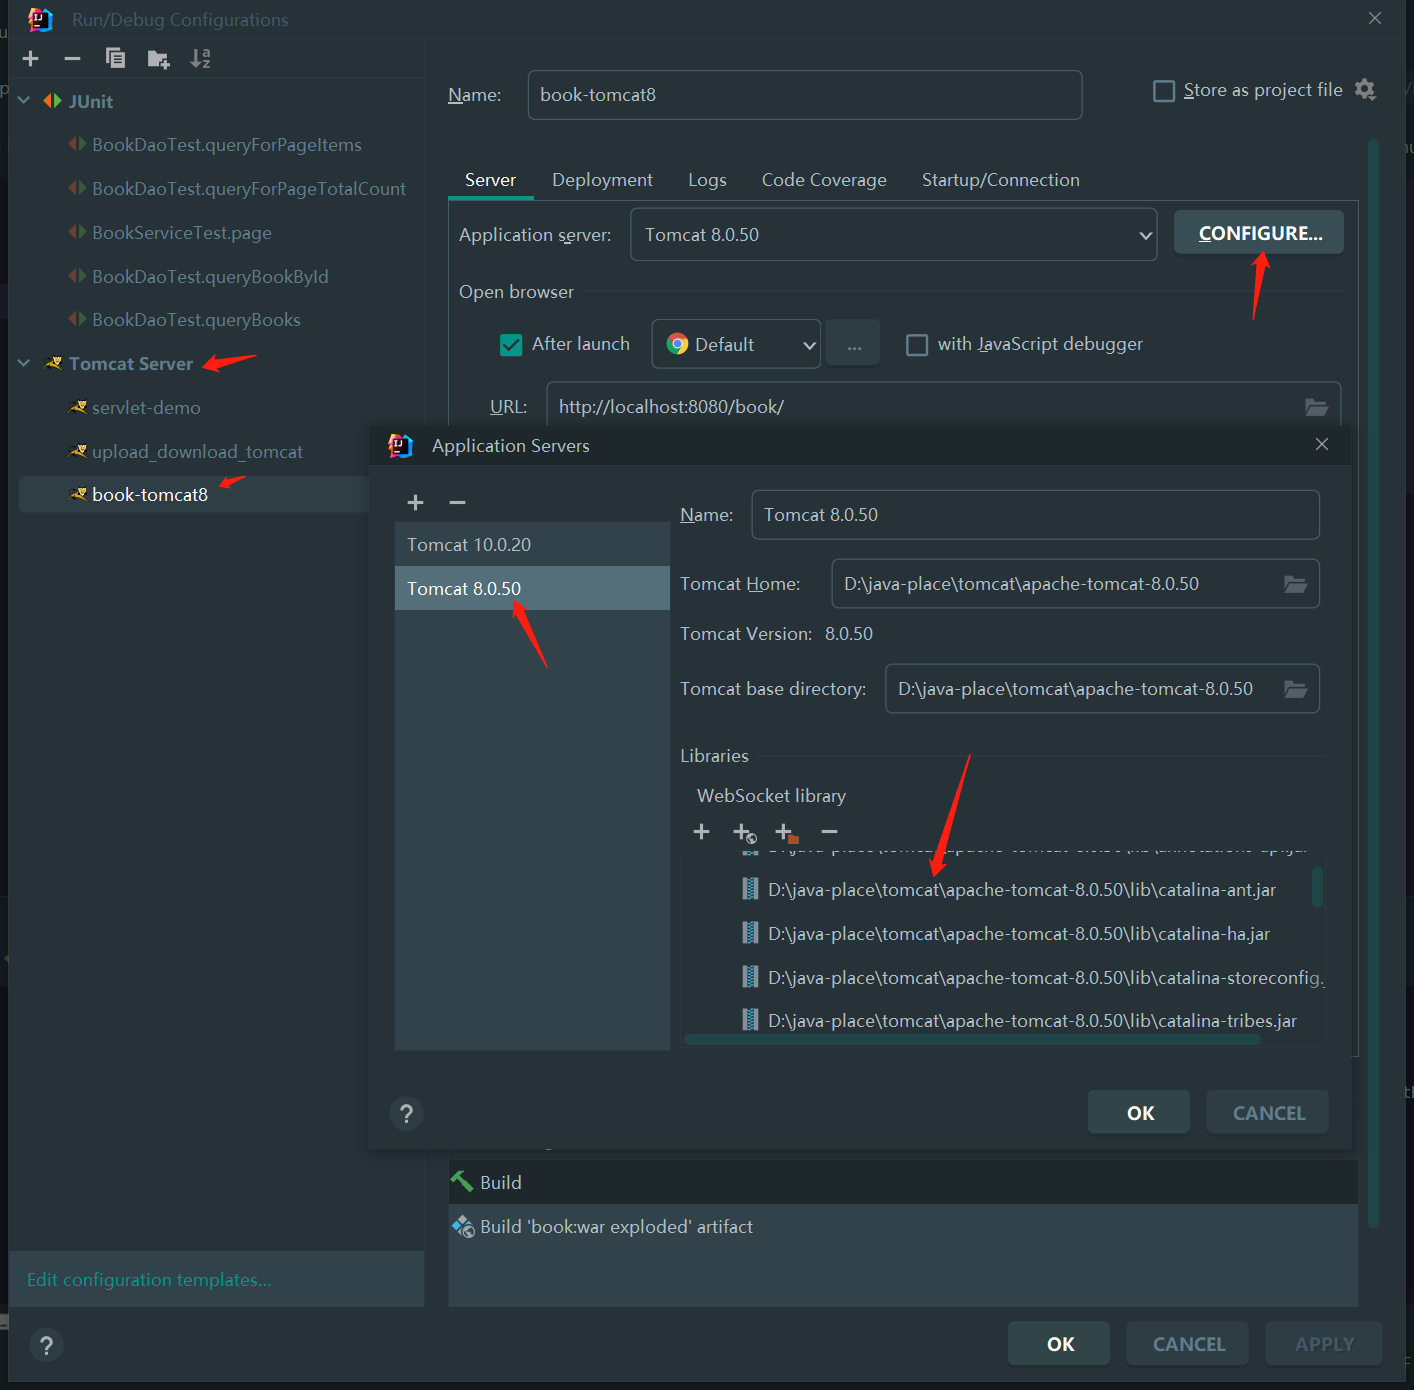
Task: Create a new configuration folder
Action: [158, 59]
